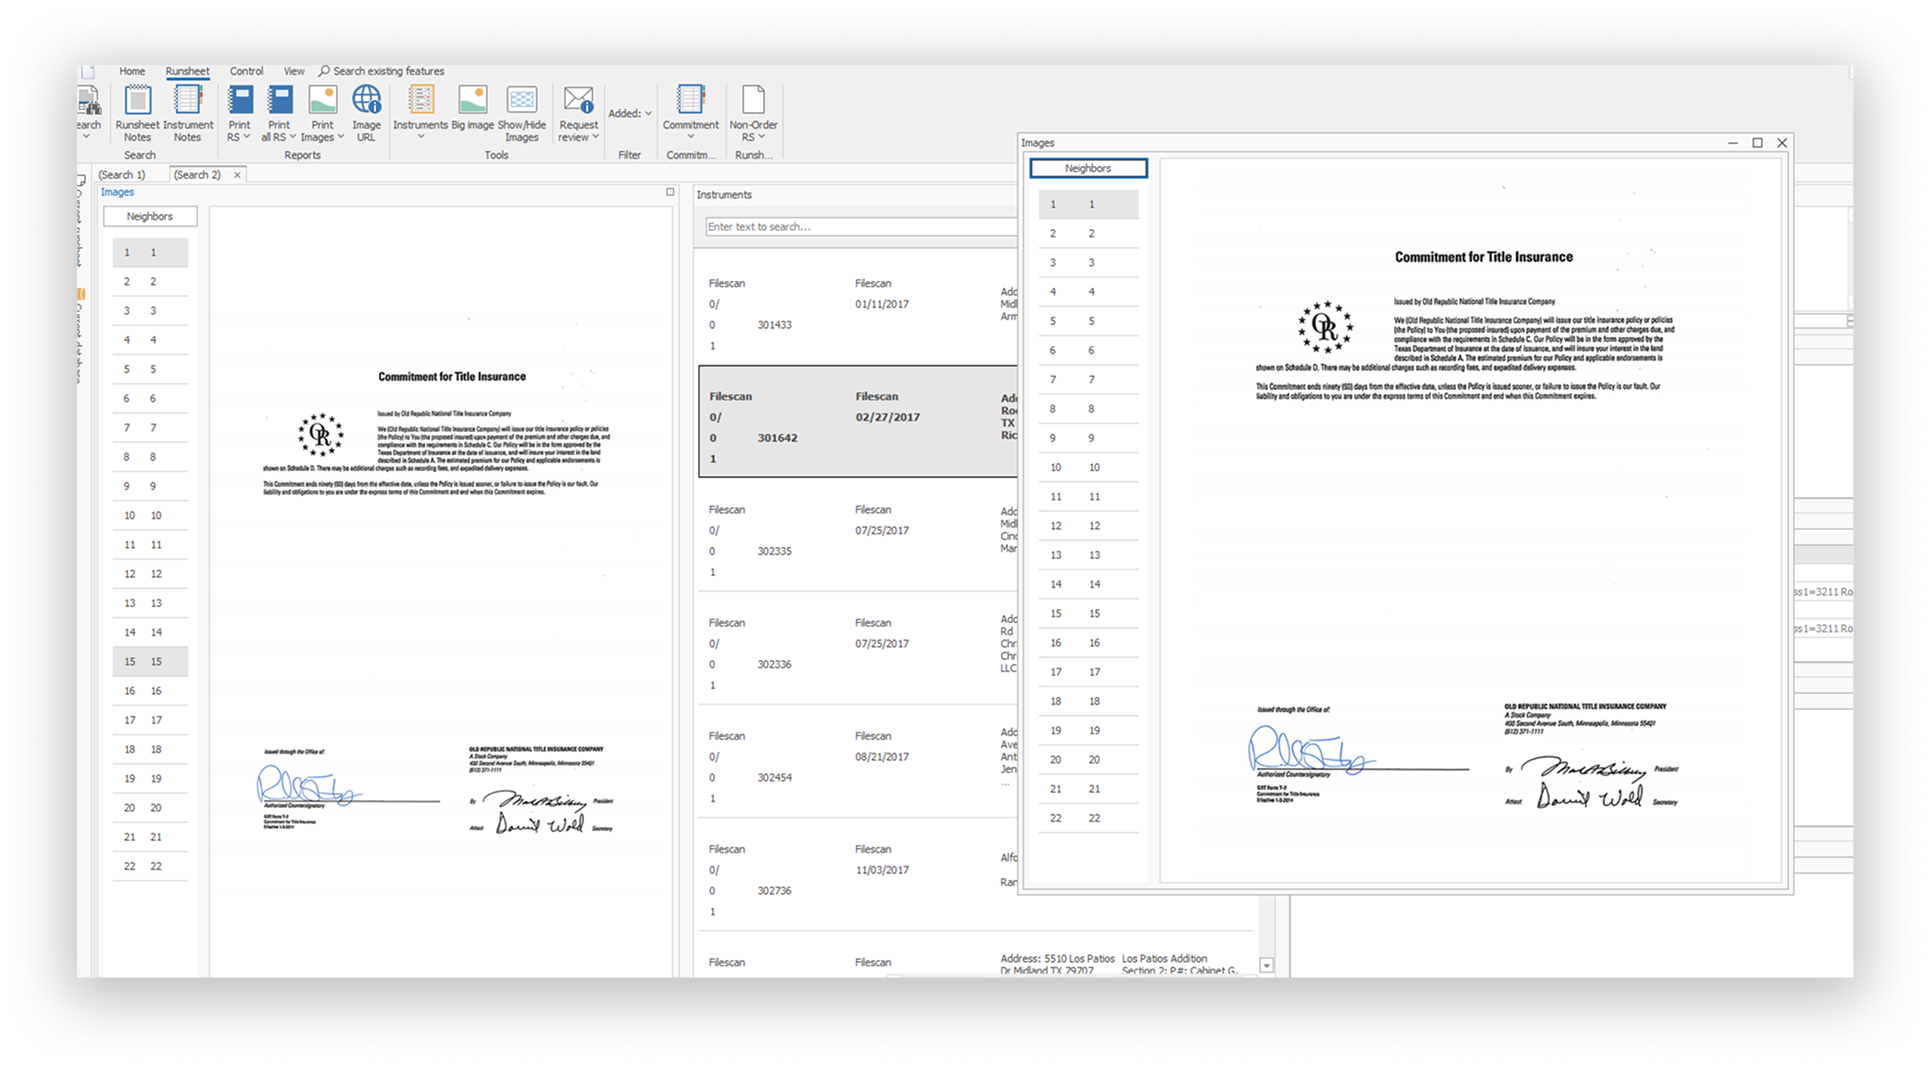Screen dimensions: 1931x1067
Task: Select page 5 in docked Images list
Action: pos(150,370)
